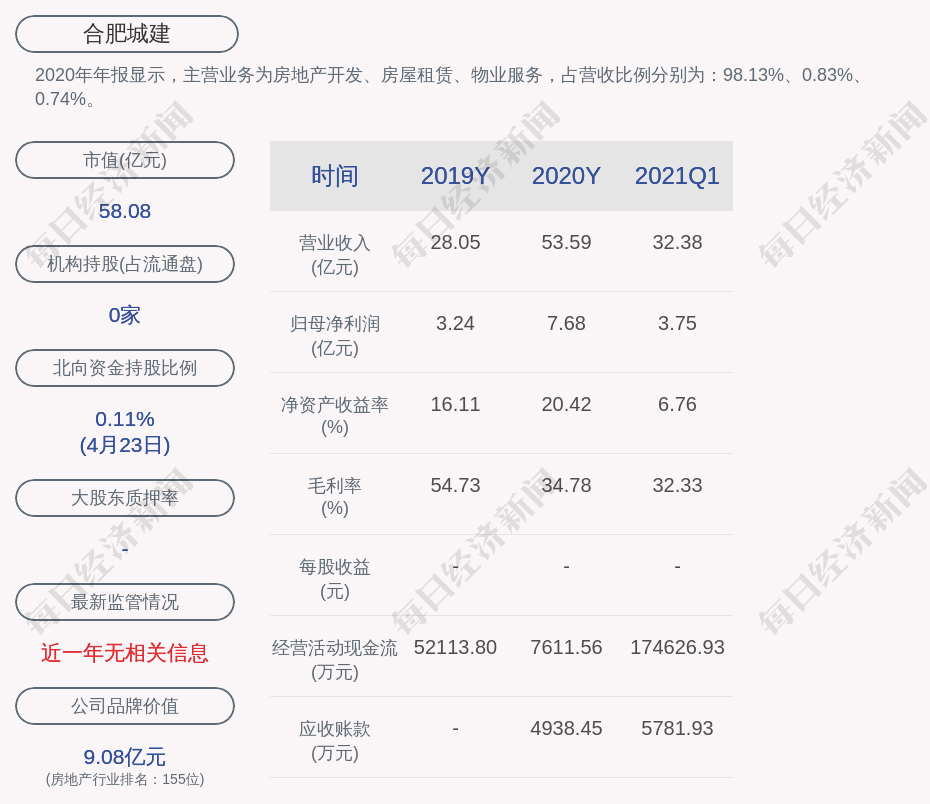
Task: Select net profit value 3.75
Action: tap(677, 323)
